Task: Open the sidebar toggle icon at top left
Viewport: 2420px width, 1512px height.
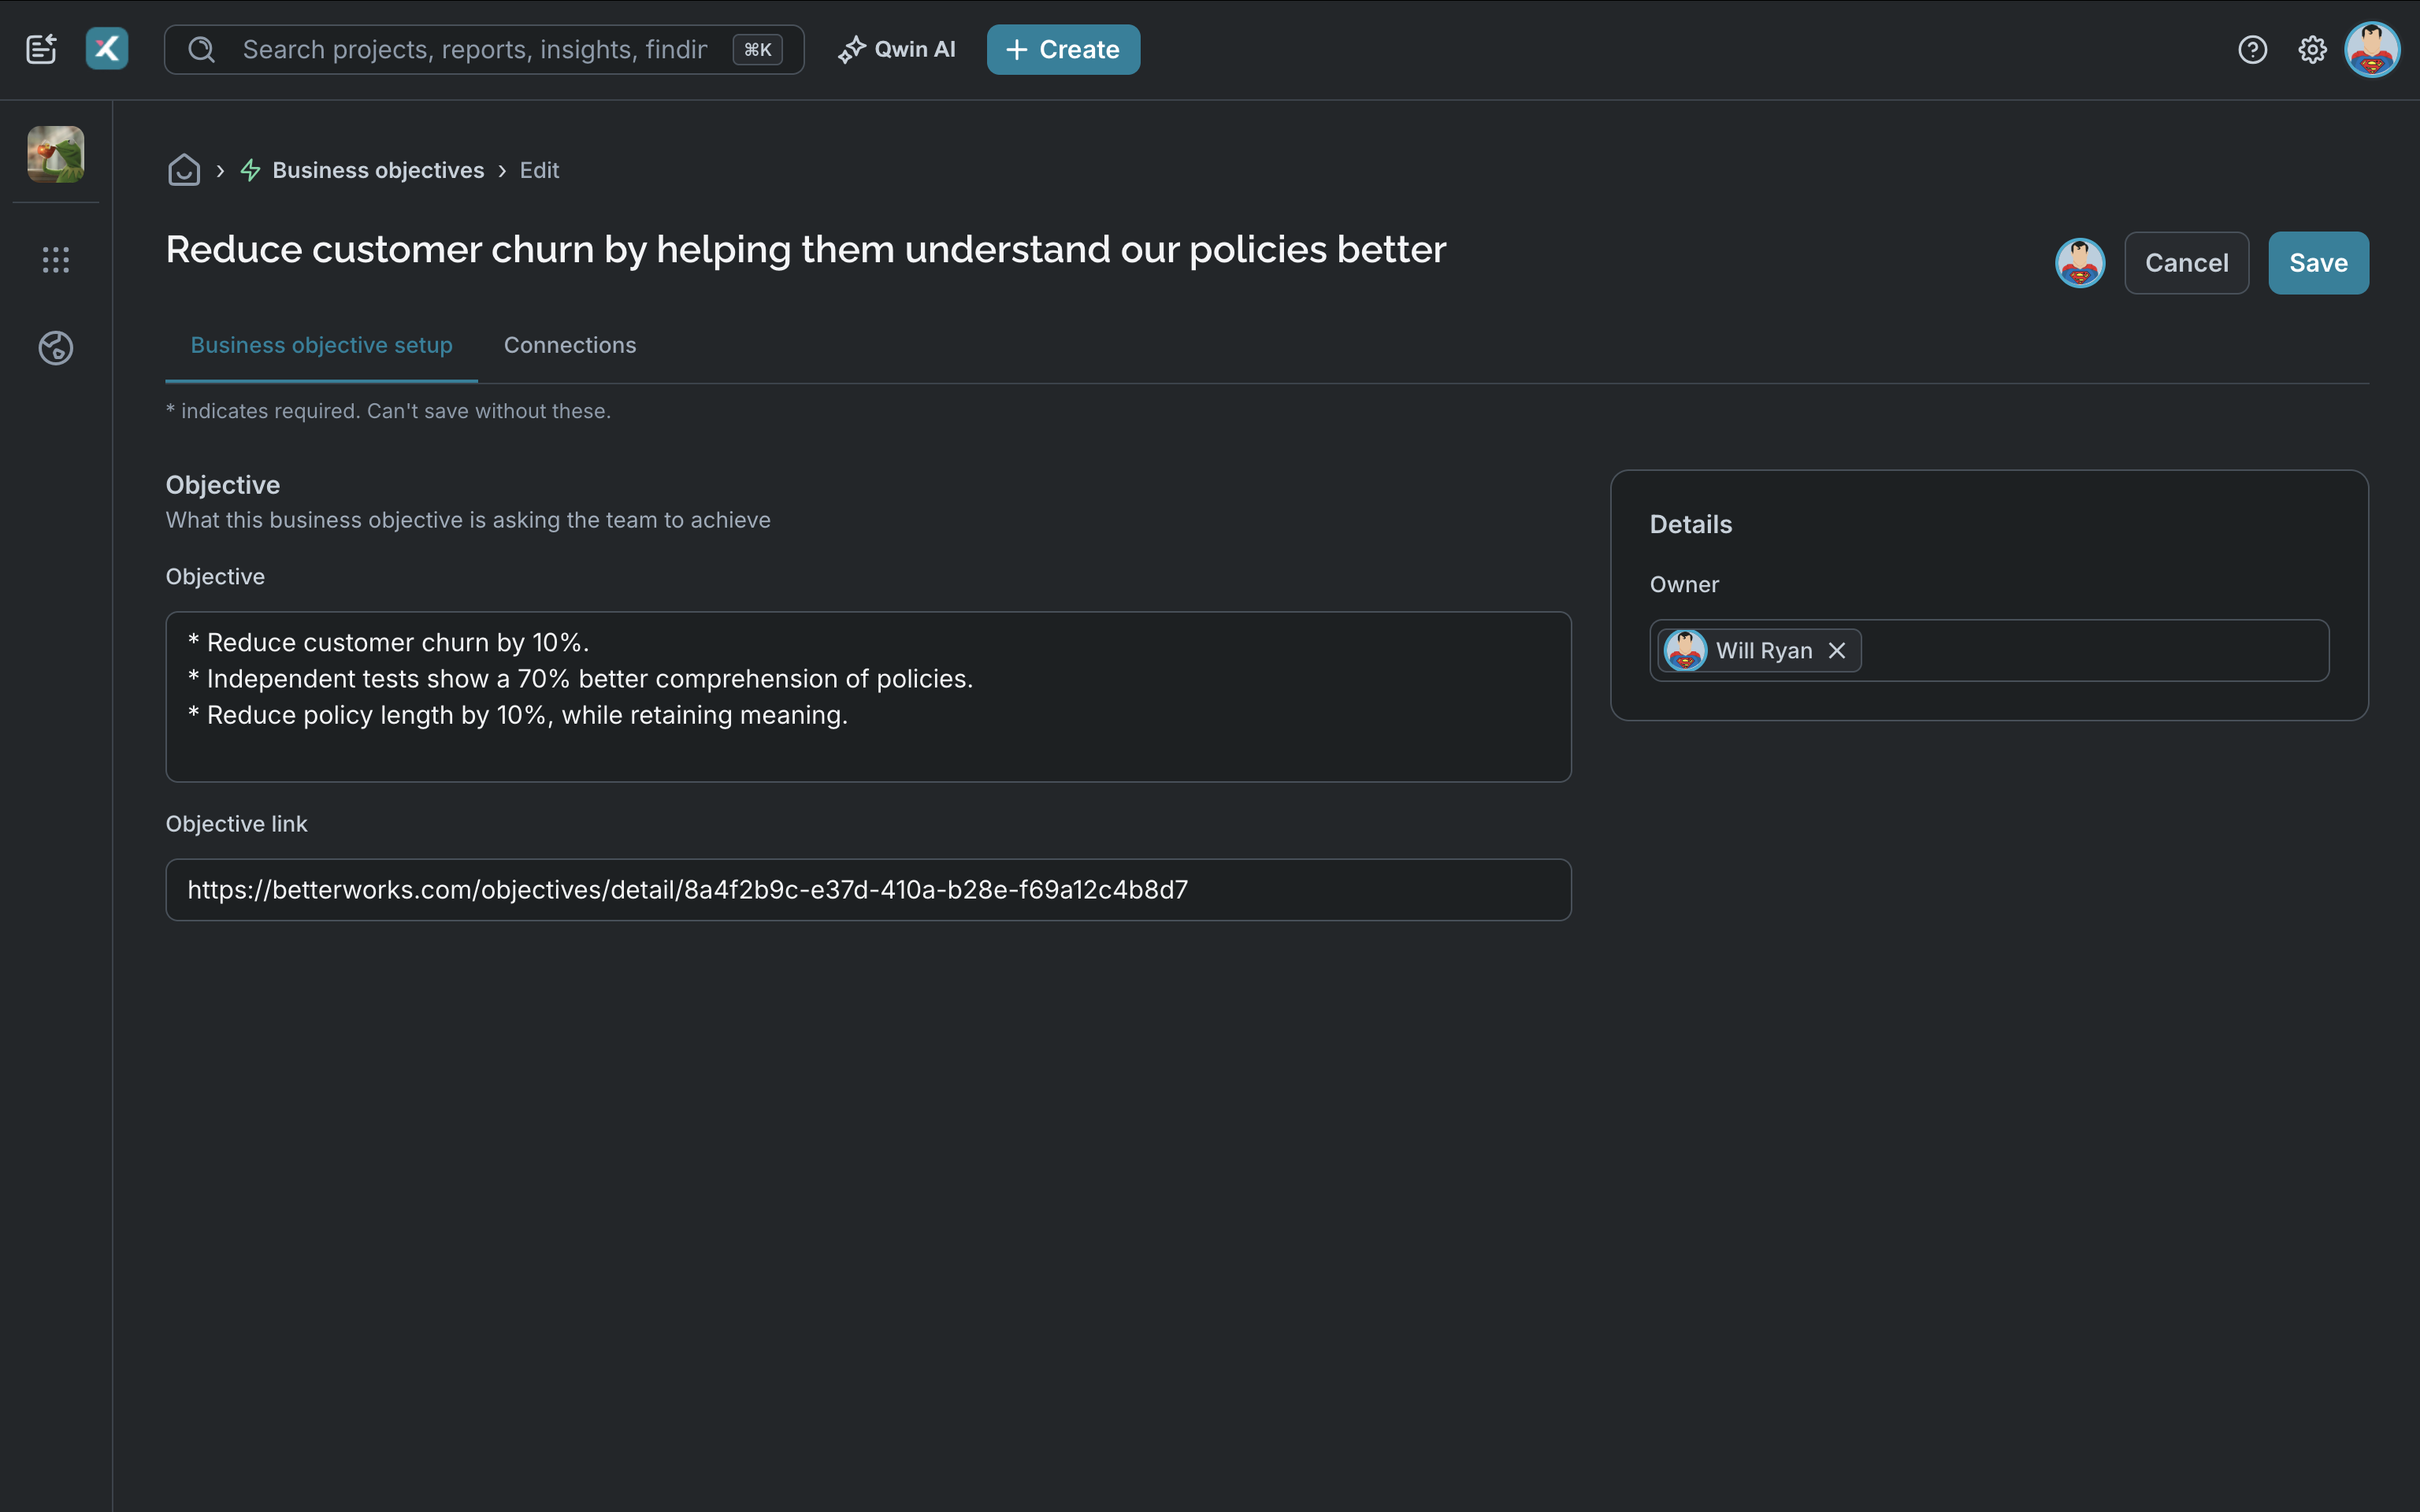Action: coord(41,49)
